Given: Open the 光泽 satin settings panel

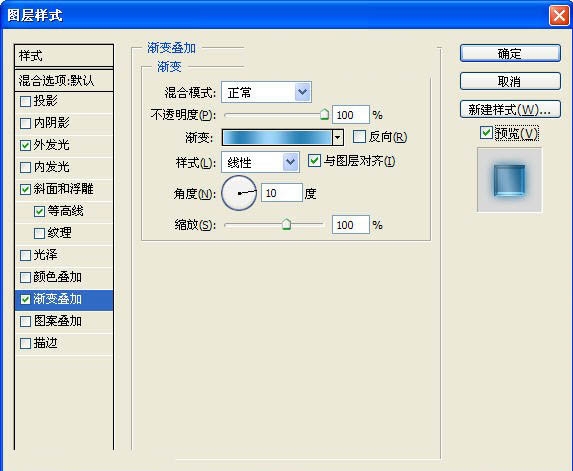Looking at the screenshot, I should (46, 255).
